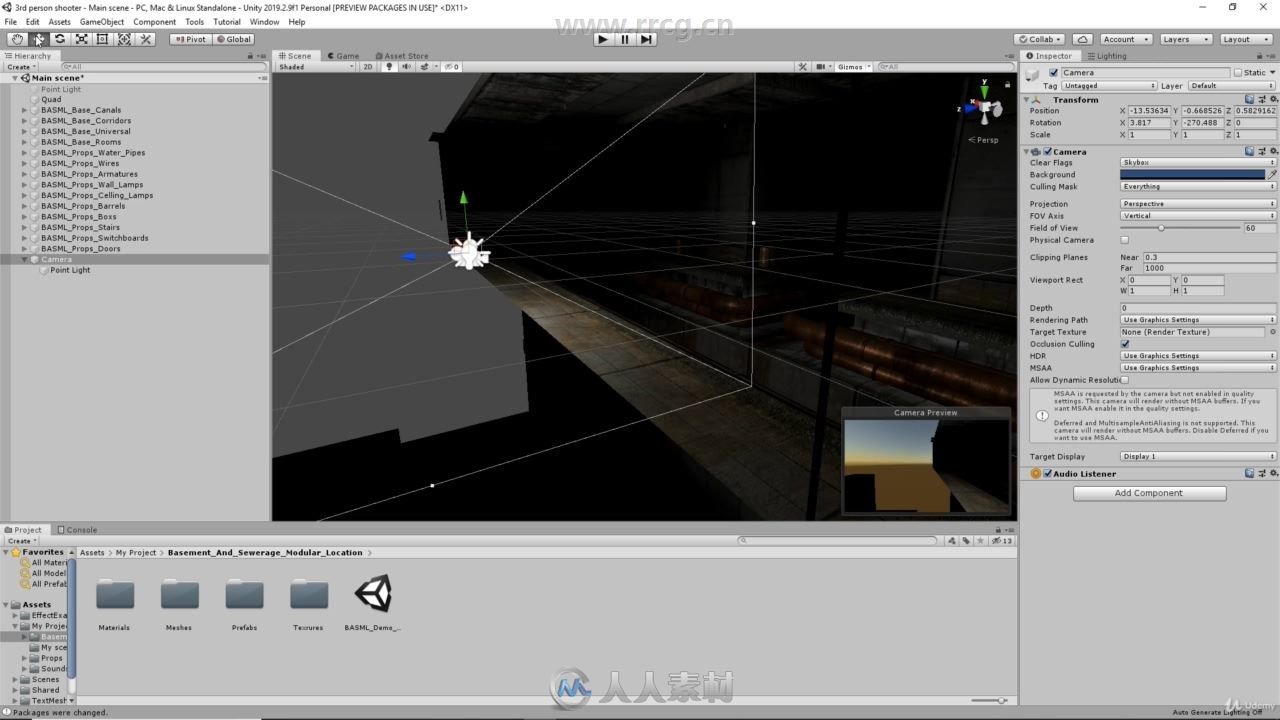The width and height of the screenshot is (1280, 720).
Task: Toggle scene audio speaker icon
Action: (406, 67)
